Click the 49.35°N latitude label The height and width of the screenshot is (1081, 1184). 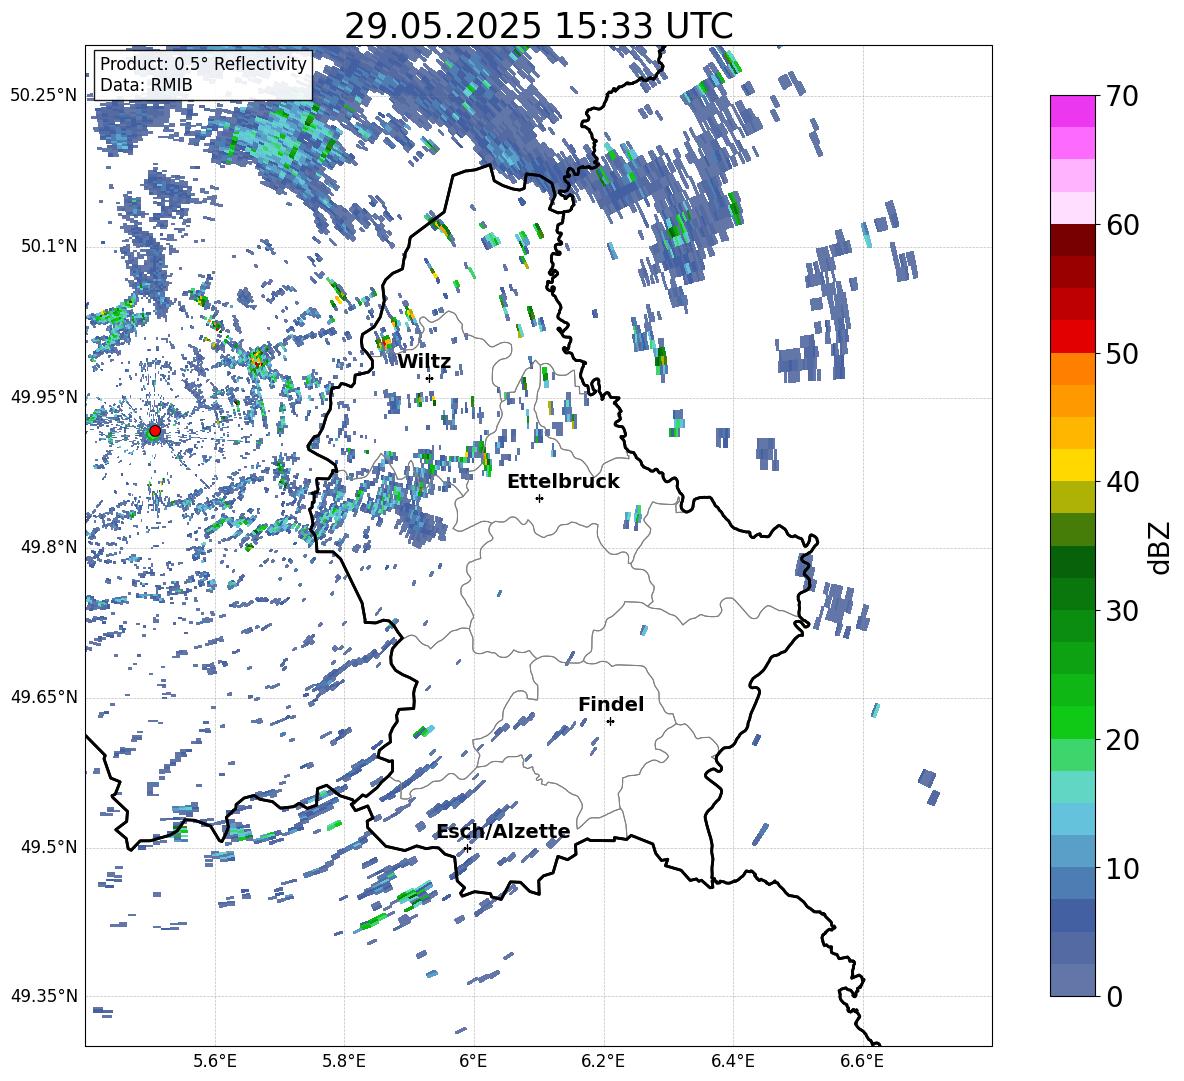pyautogui.click(x=44, y=996)
